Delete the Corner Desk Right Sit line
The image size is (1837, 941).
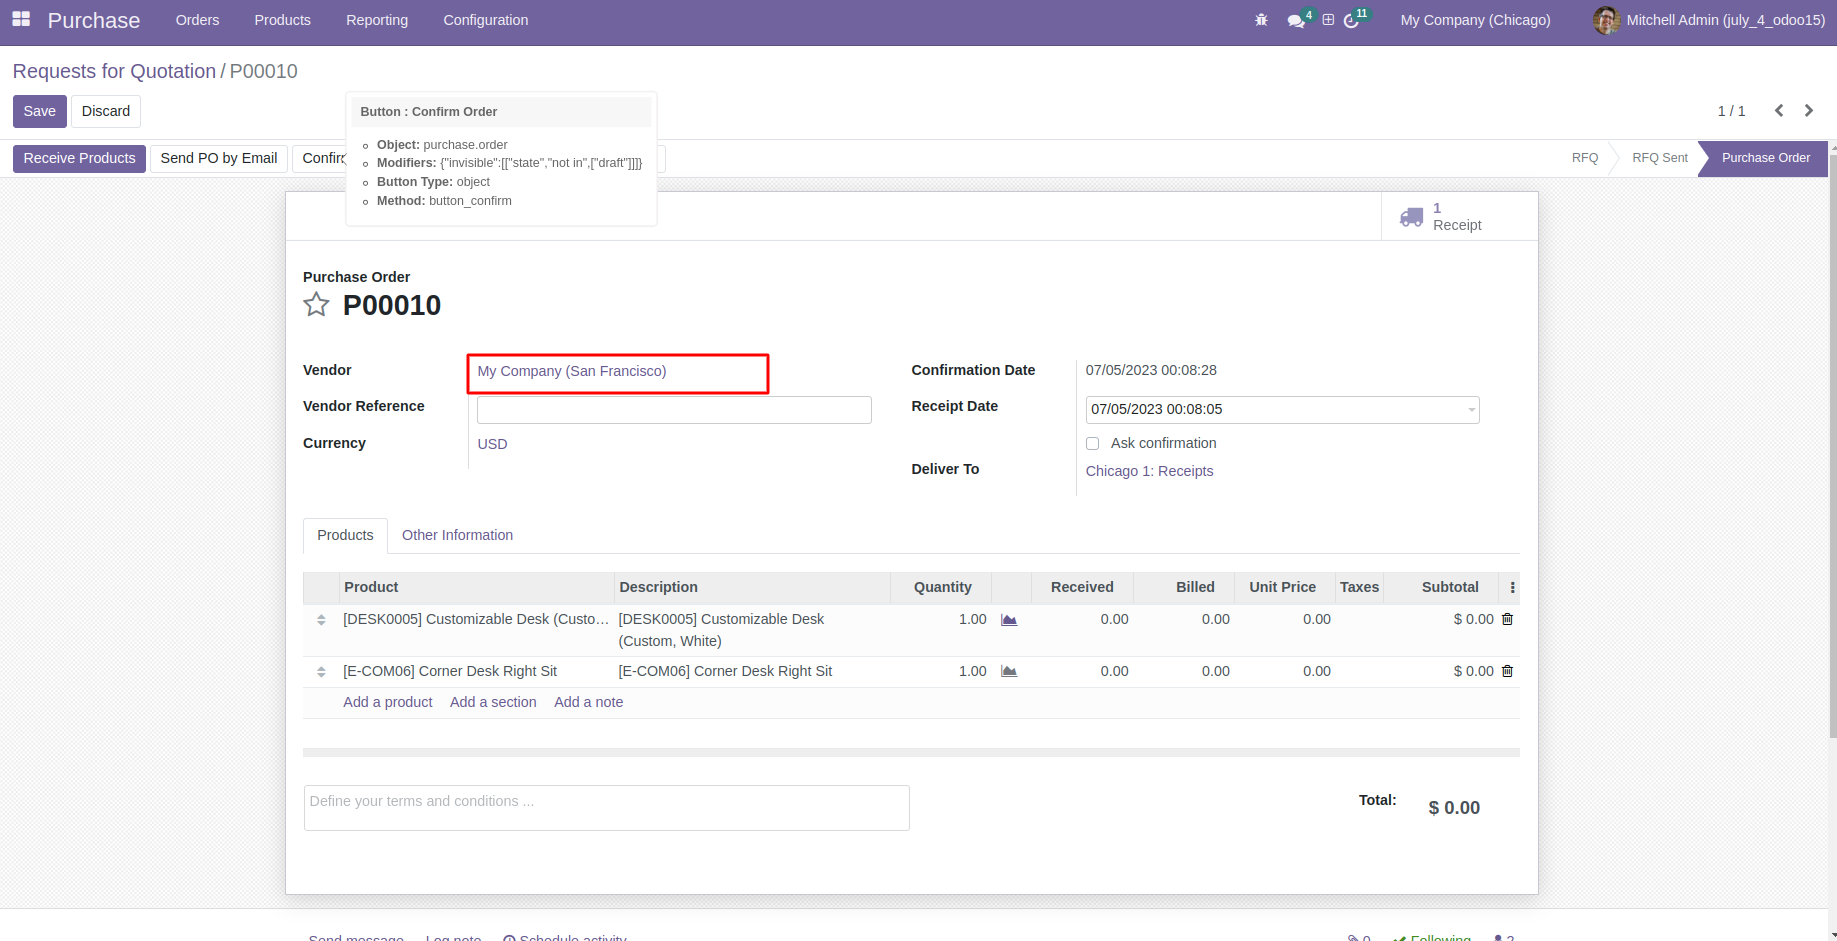(1507, 671)
